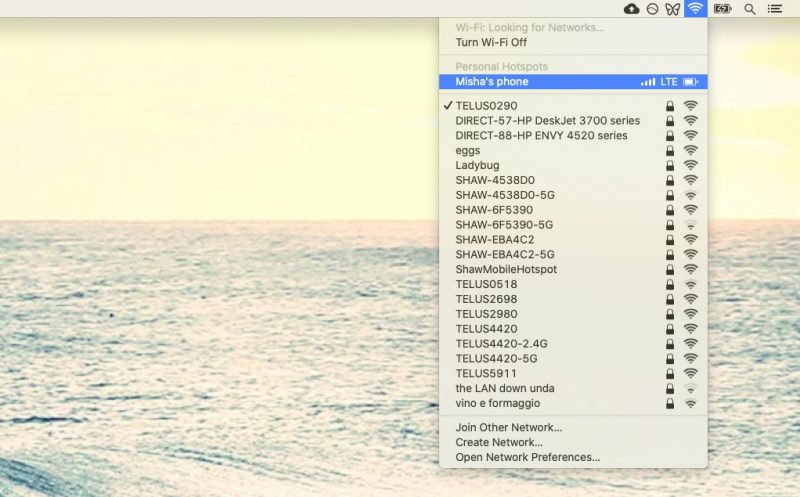Image resolution: width=800 pixels, height=497 pixels.
Task: Open the butterfly app menu bar icon
Action: pos(672,9)
